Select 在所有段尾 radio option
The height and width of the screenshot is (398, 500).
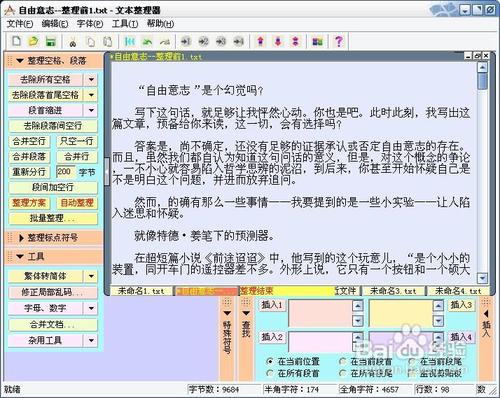point(342,373)
